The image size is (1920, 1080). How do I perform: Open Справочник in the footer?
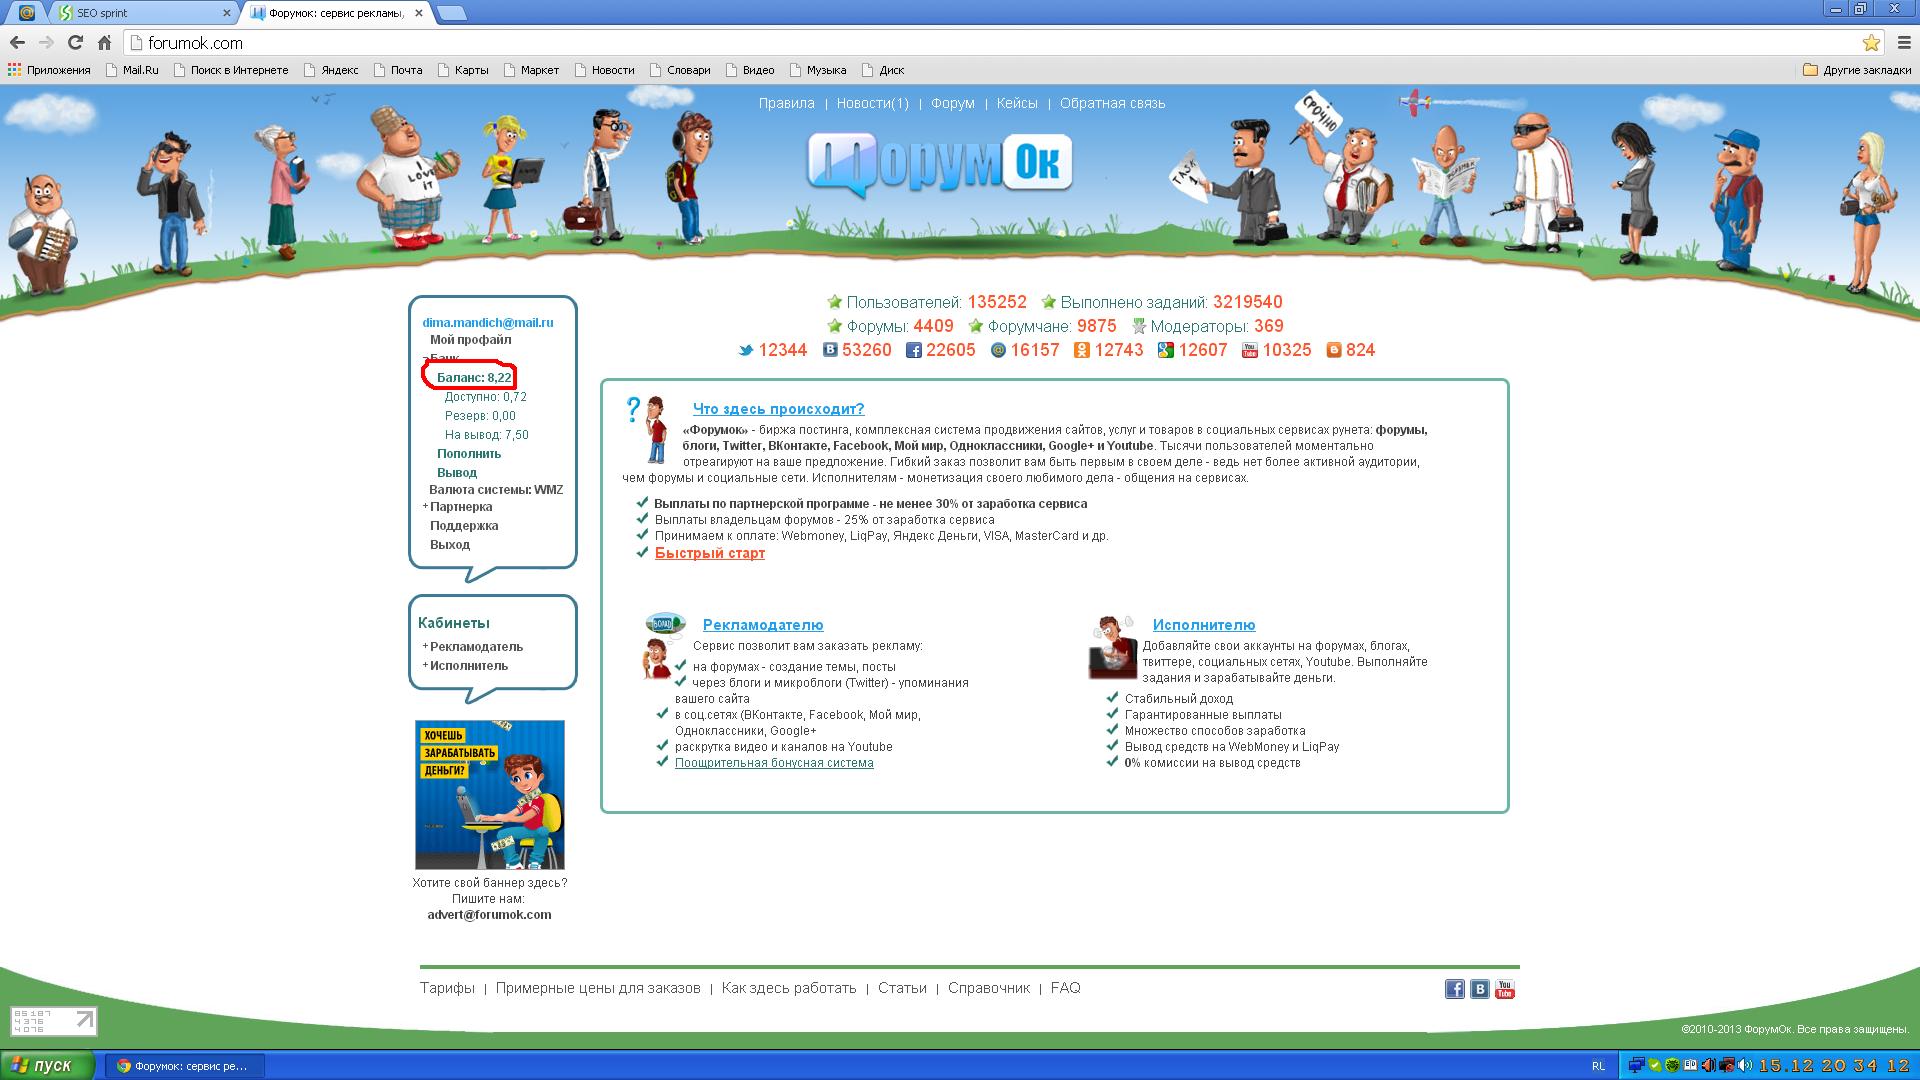(989, 988)
